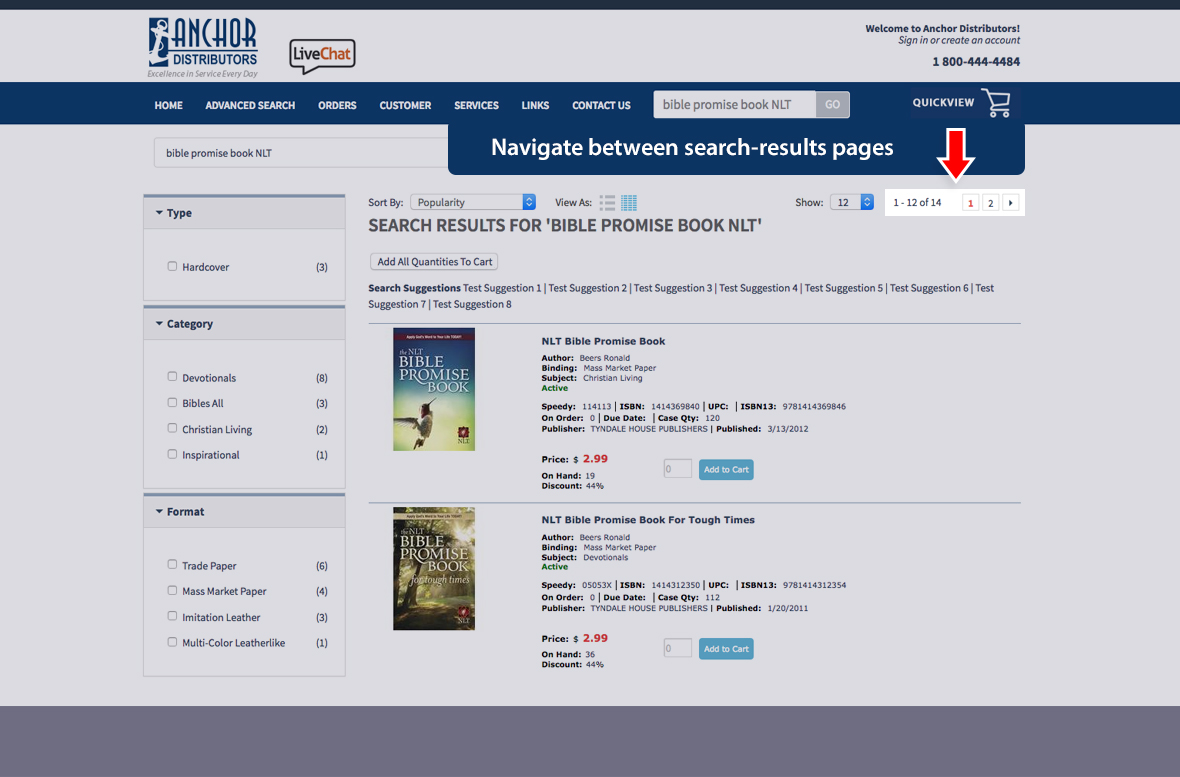Open the Home menu item

169,105
